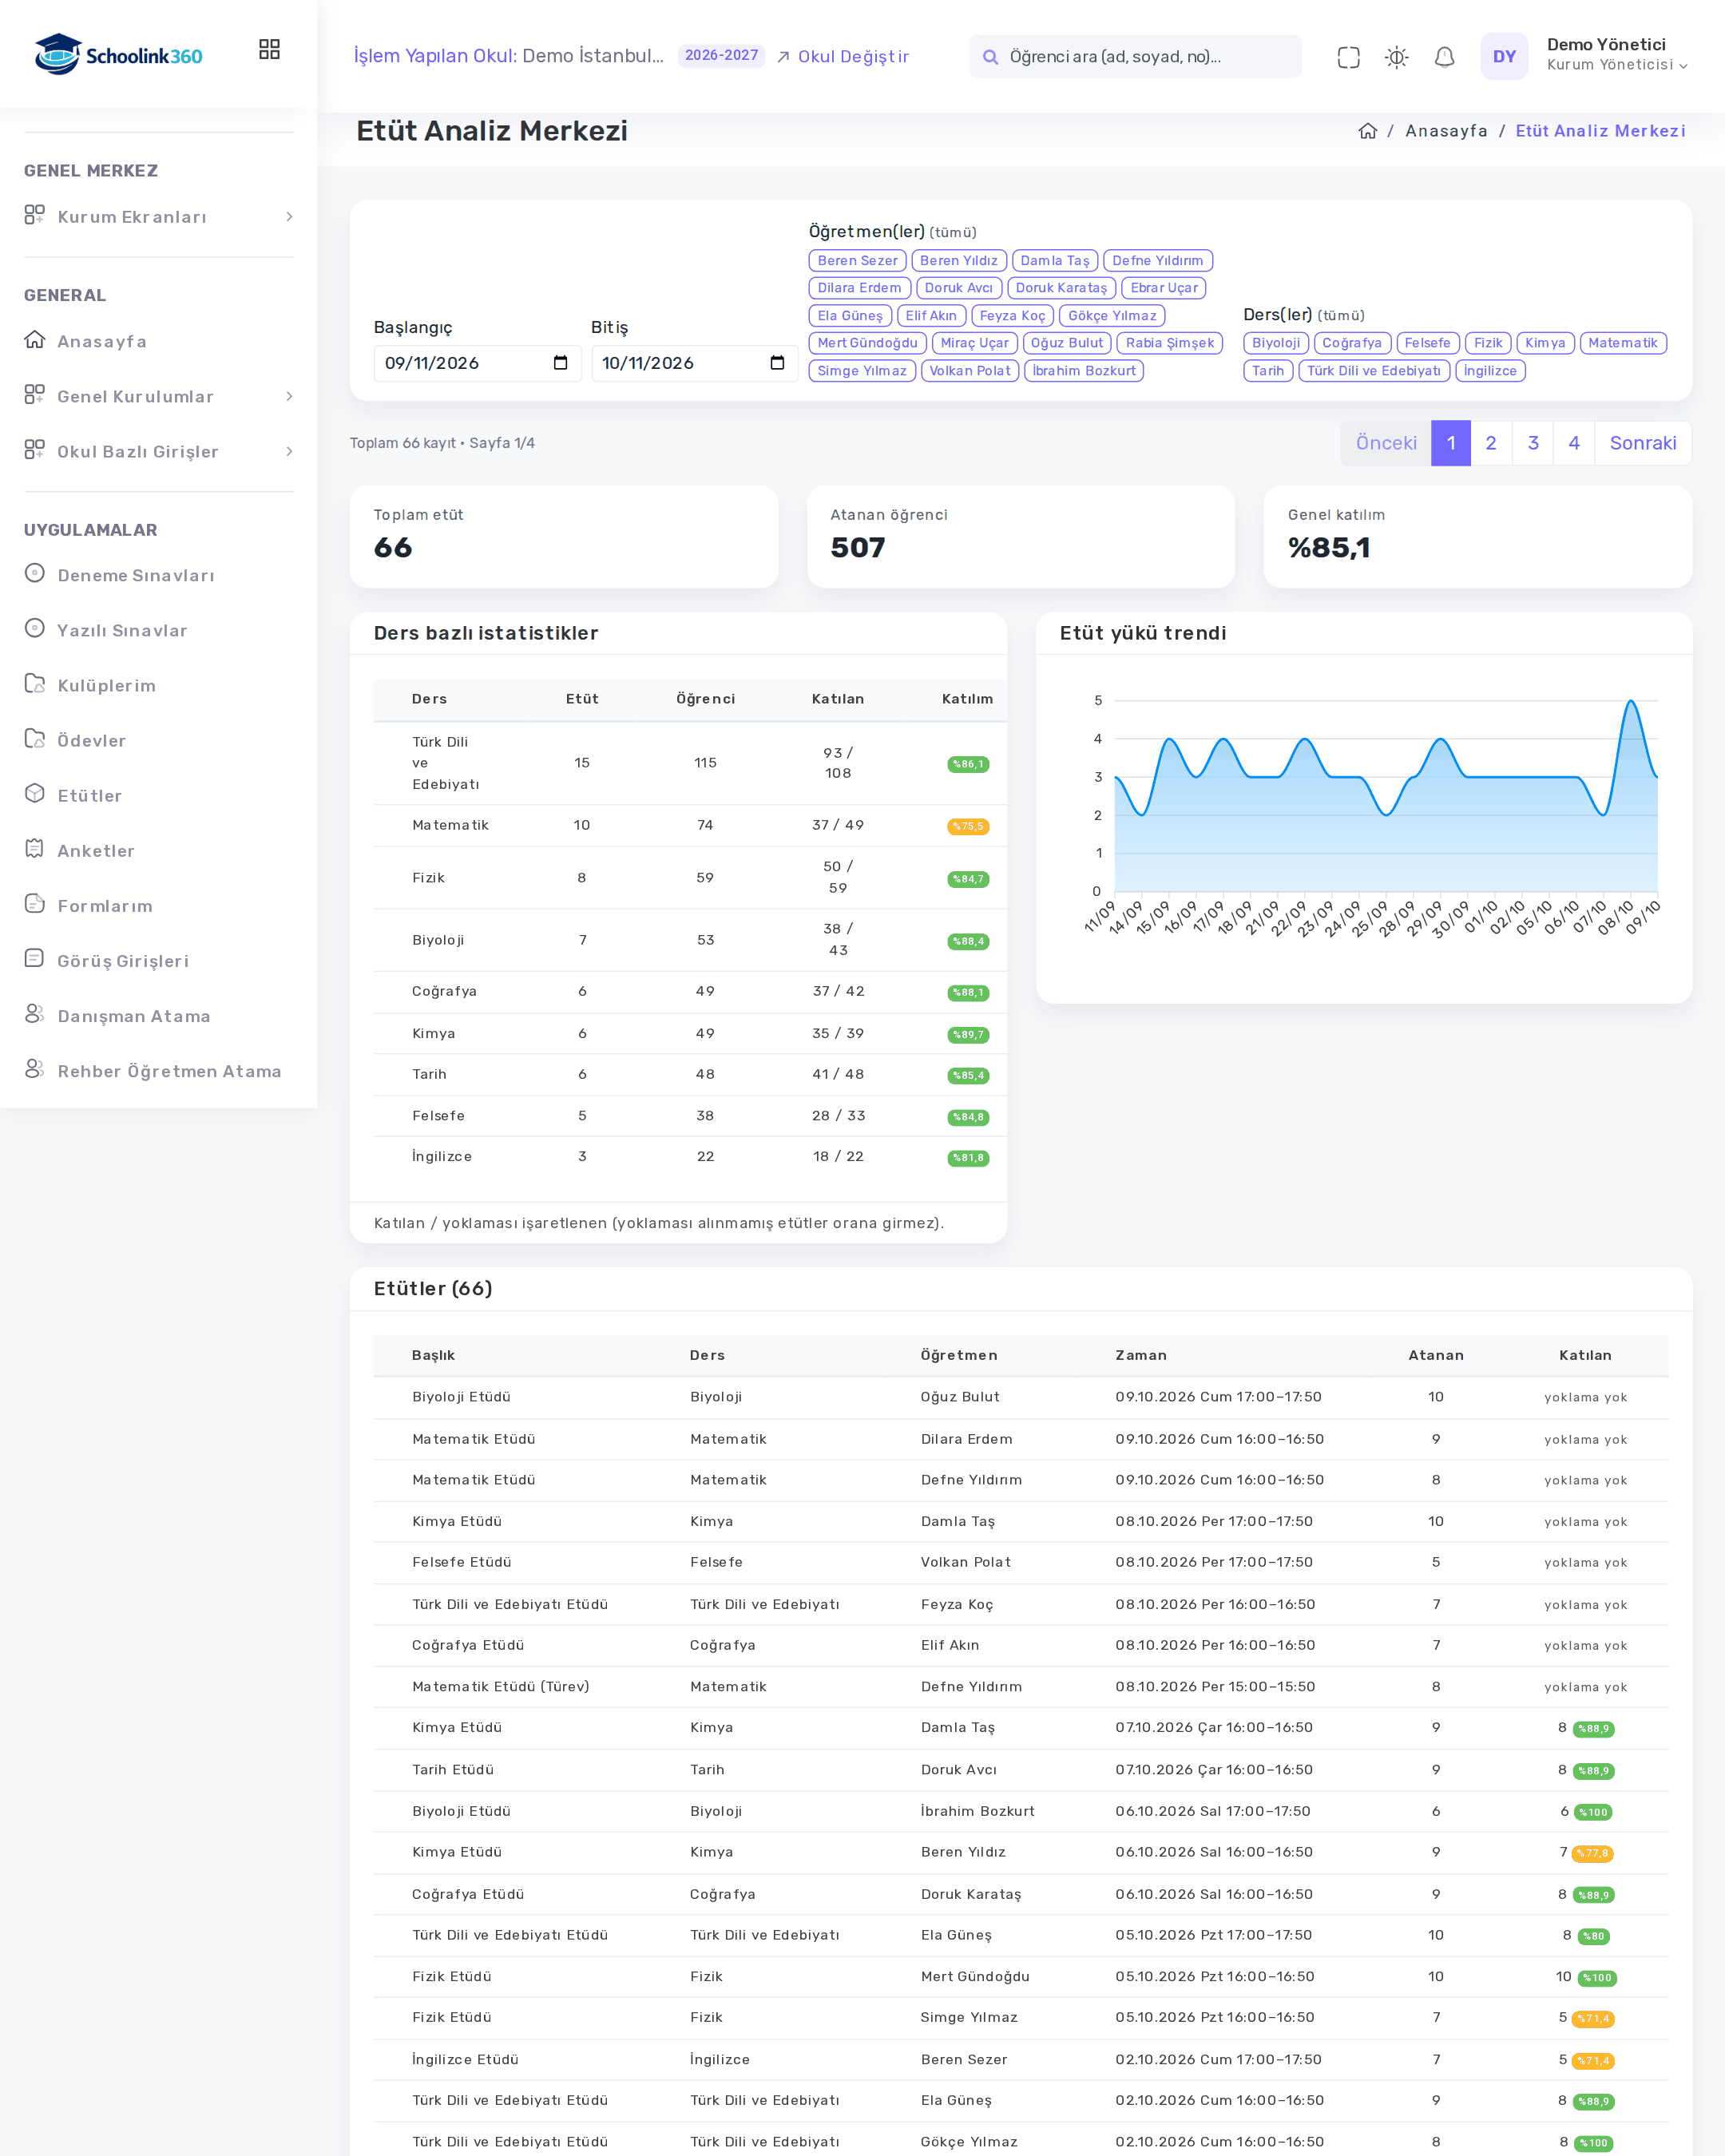Click the DY user avatar
1725x2156 pixels.
(1504, 56)
